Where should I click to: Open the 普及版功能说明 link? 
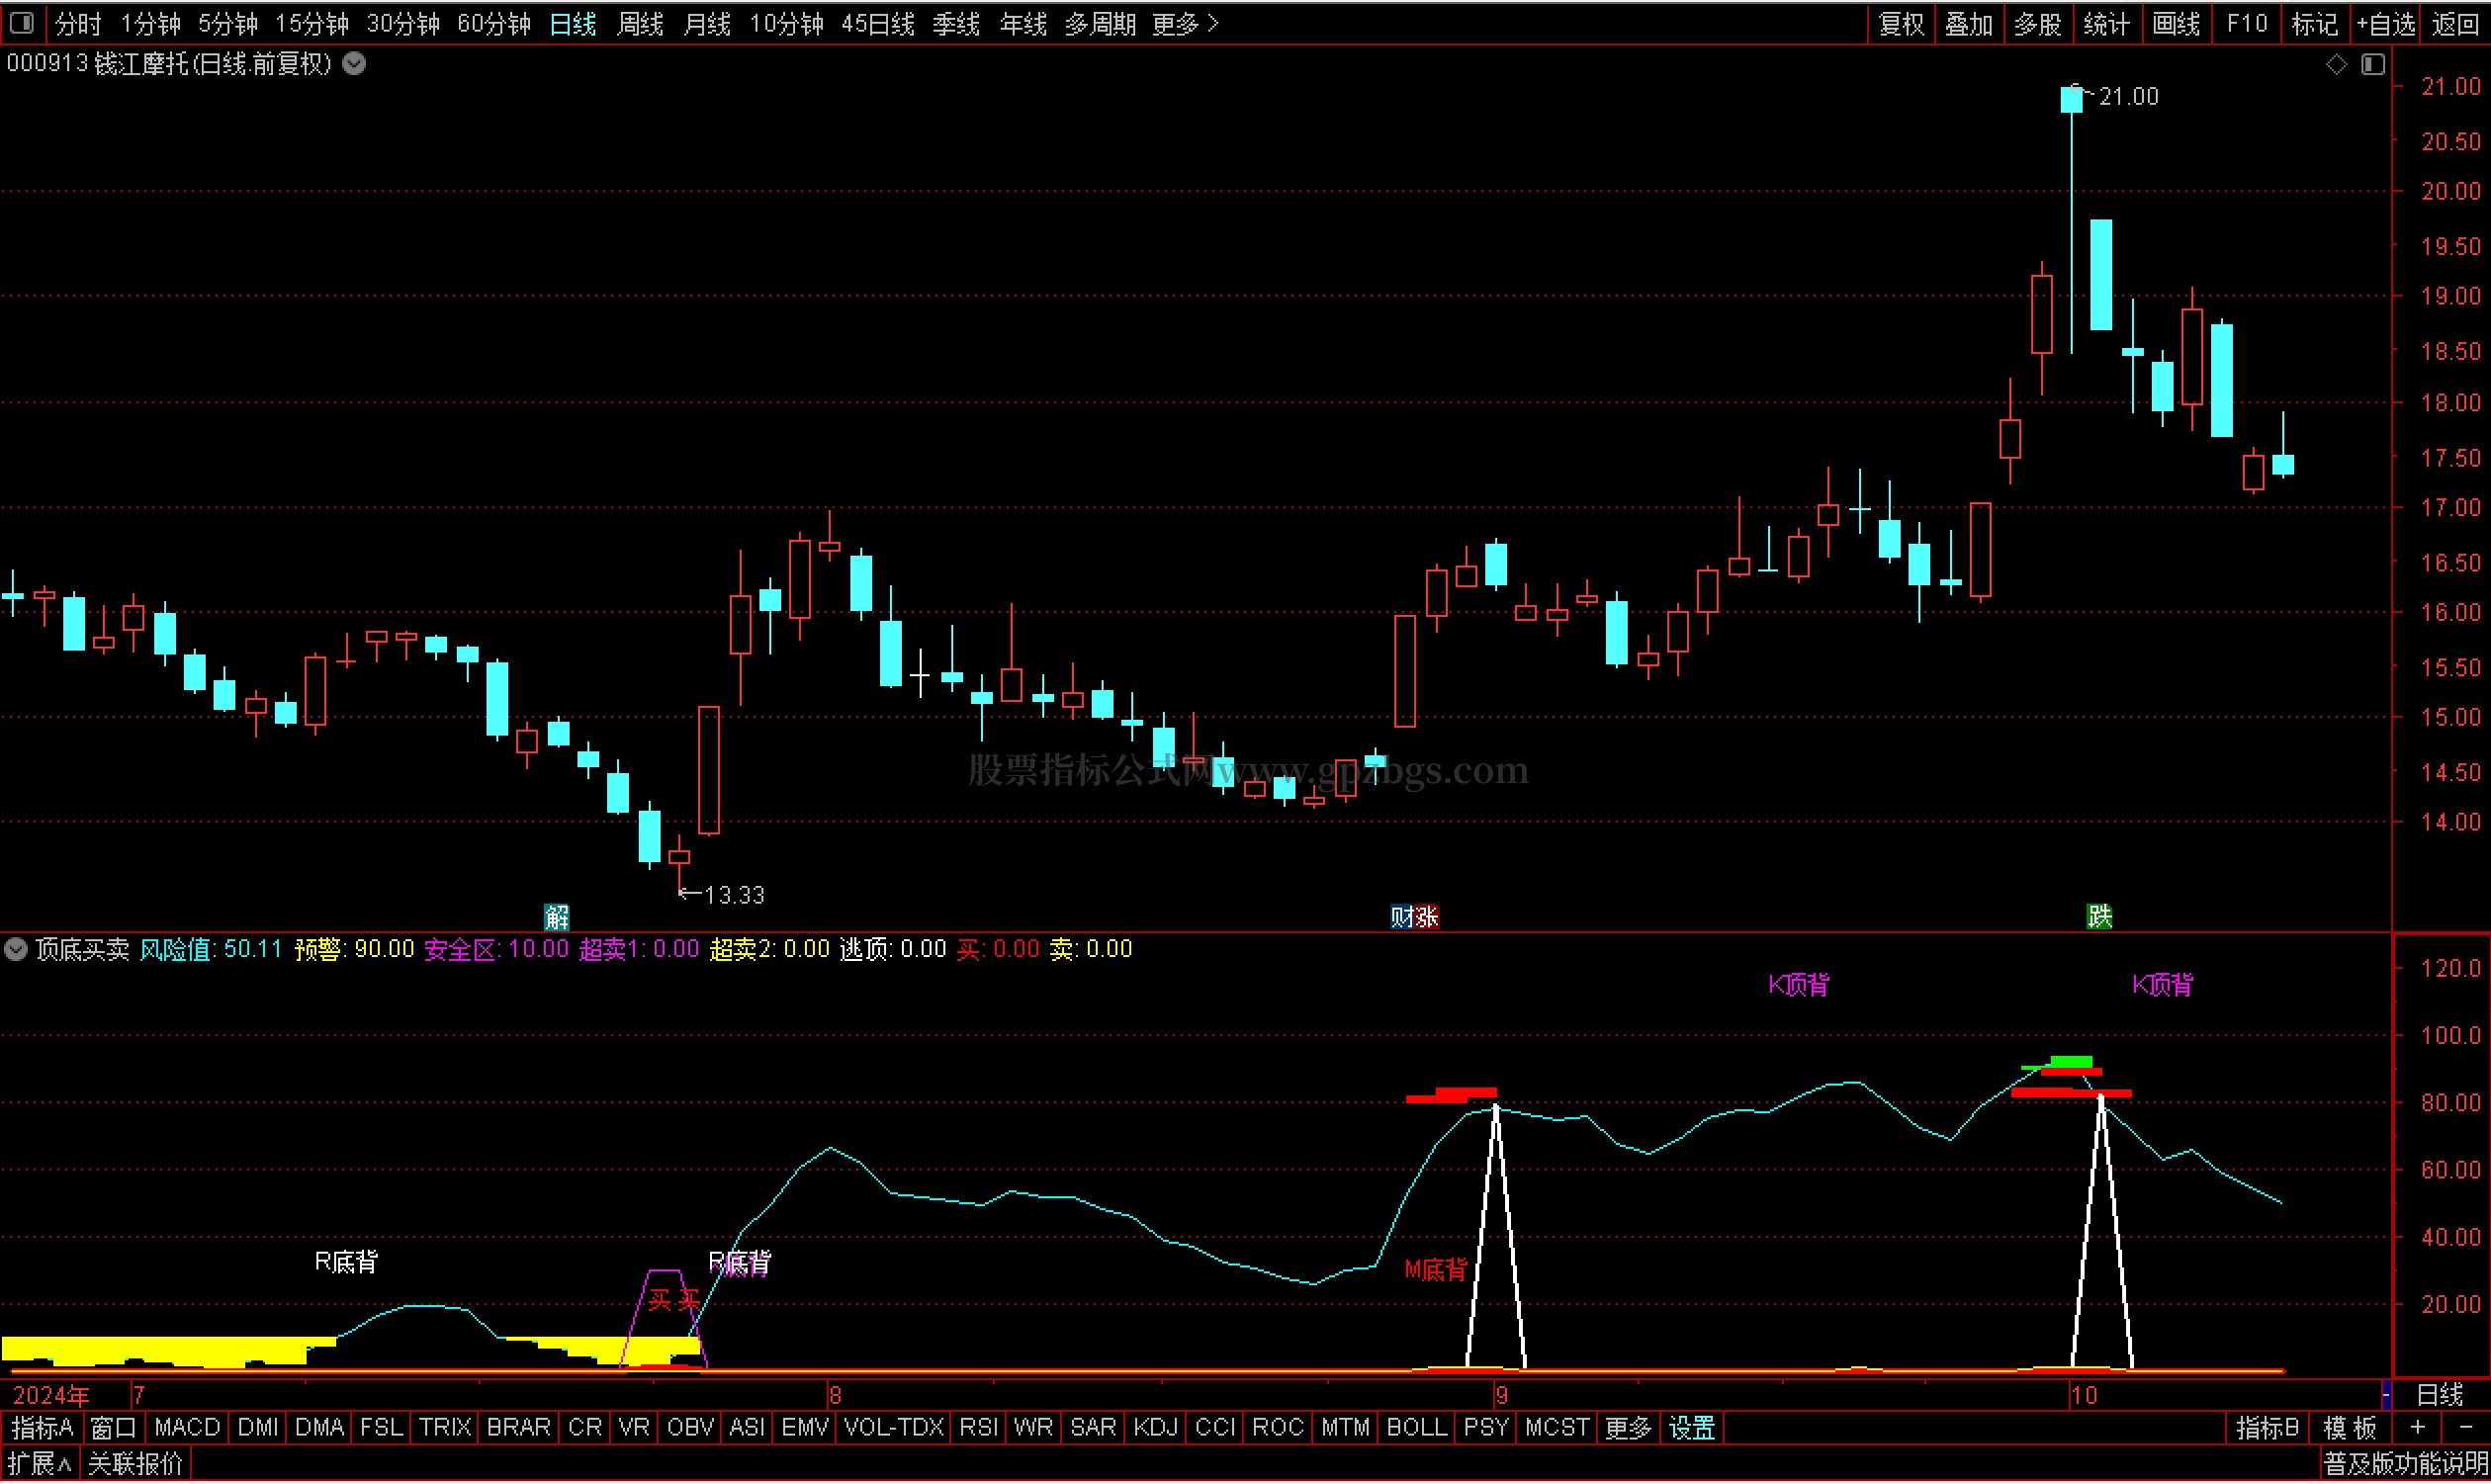pos(2405,1465)
